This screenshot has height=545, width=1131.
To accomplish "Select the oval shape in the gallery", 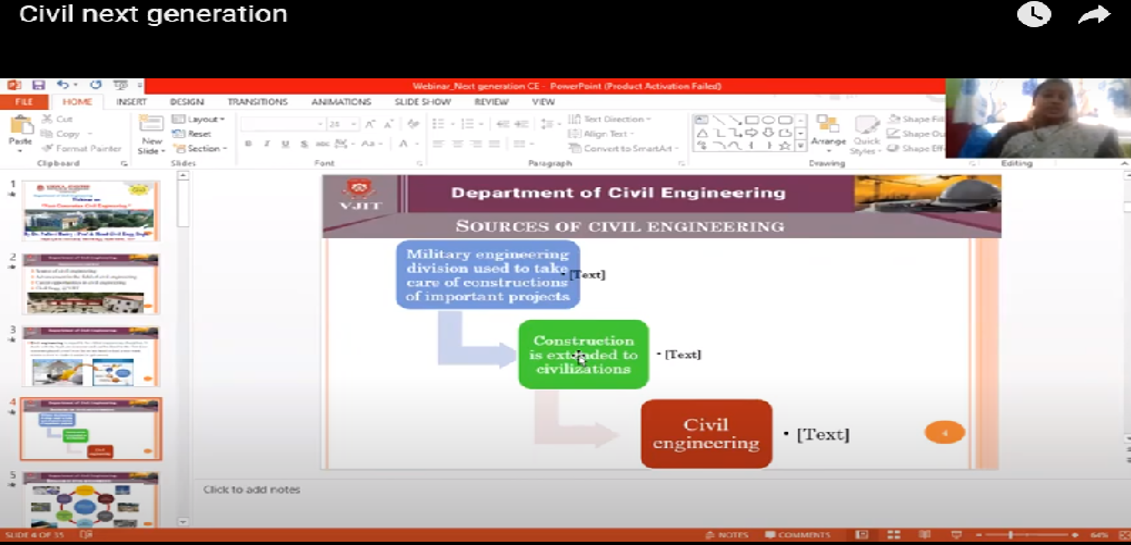I will 768,120.
